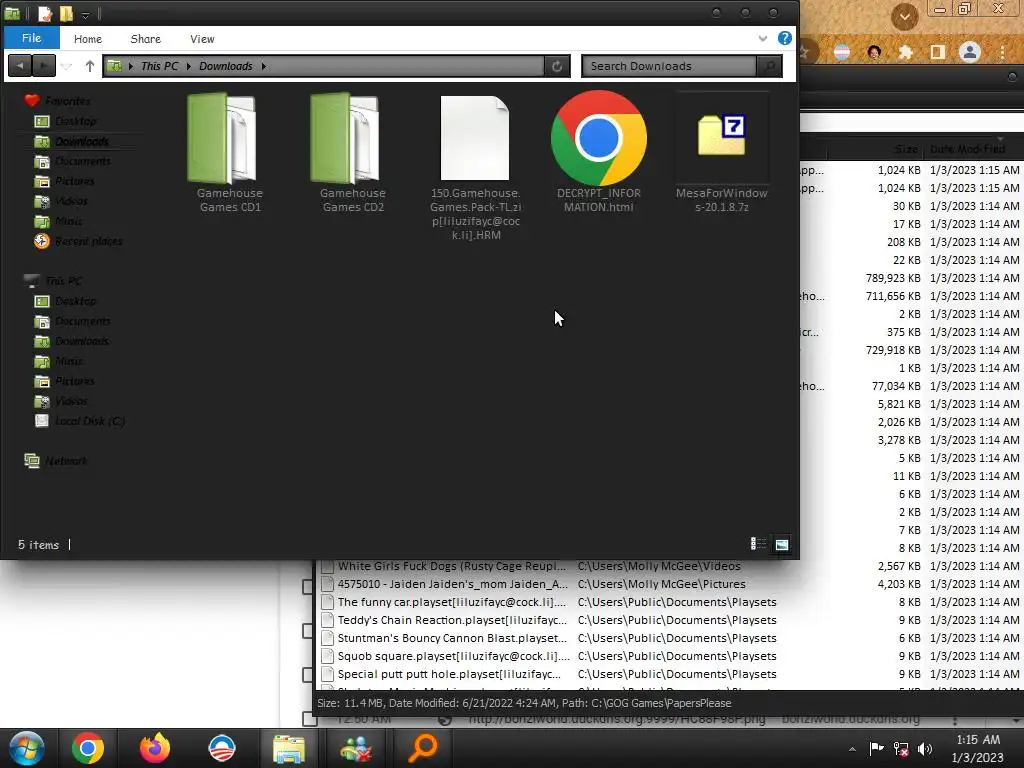This screenshot has height=768, width=1024.
Task: Select This PC in navigation pane
Action: point(63,281)
